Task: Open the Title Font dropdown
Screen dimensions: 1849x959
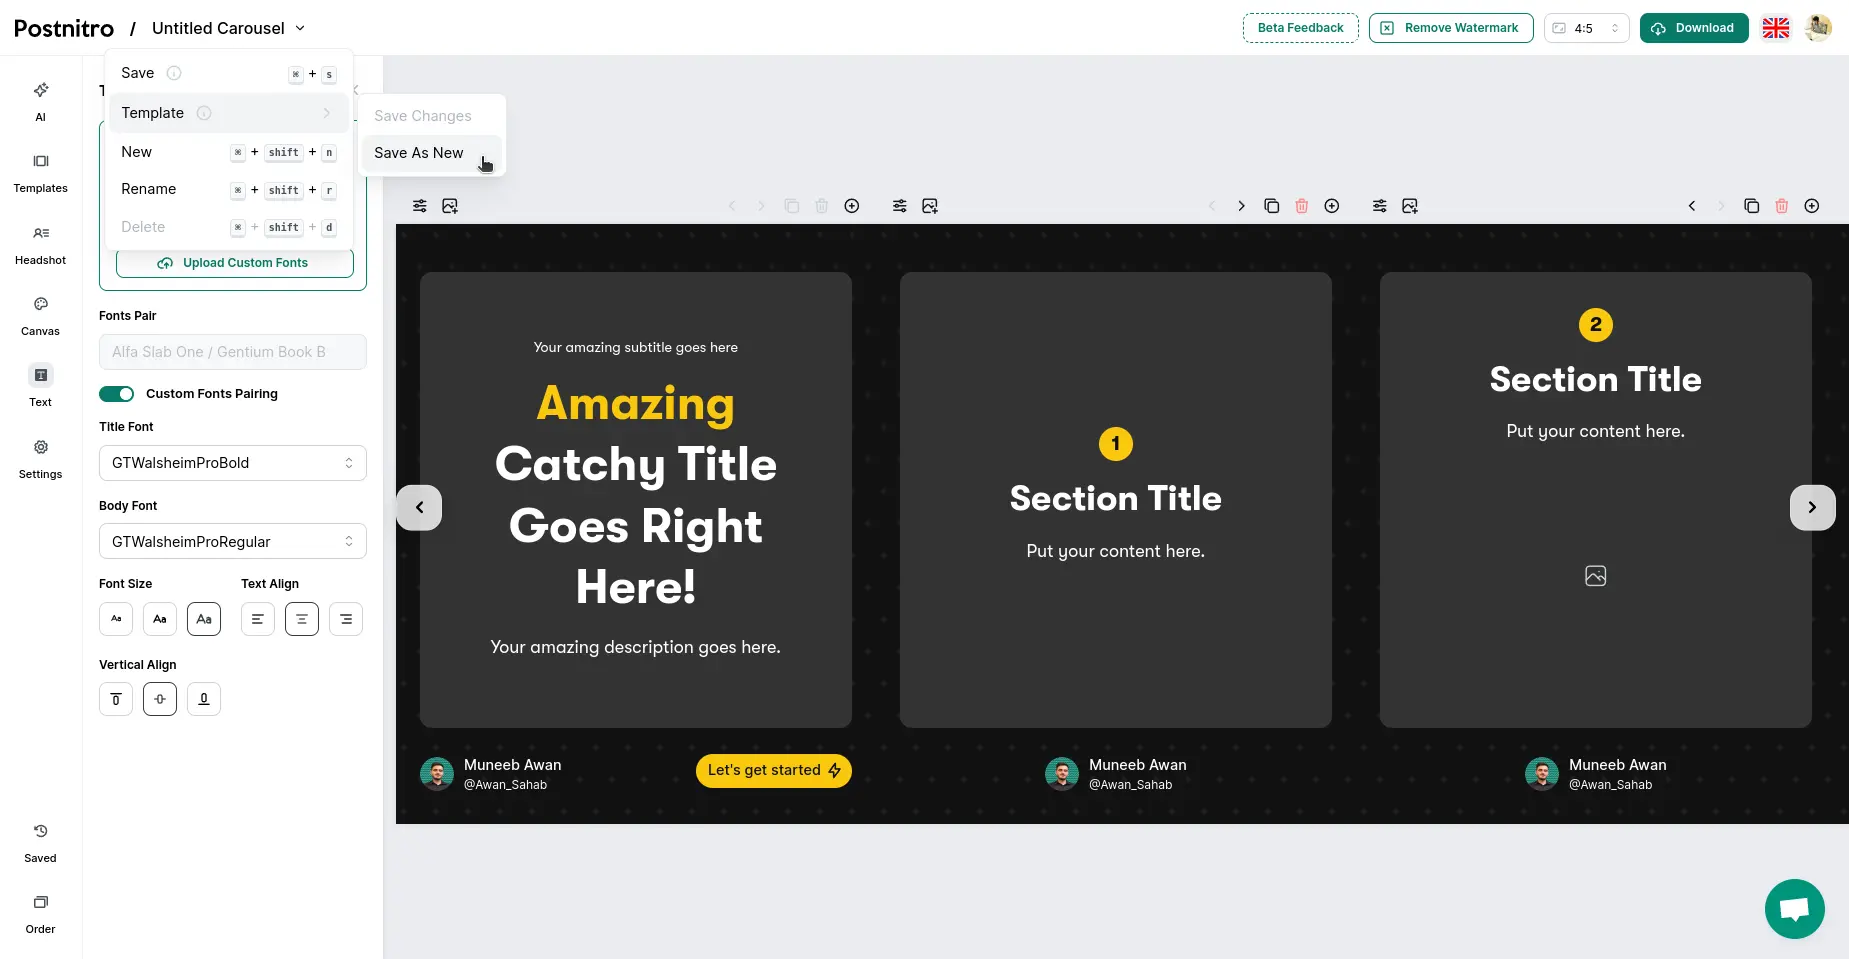Action: (232, 462)
